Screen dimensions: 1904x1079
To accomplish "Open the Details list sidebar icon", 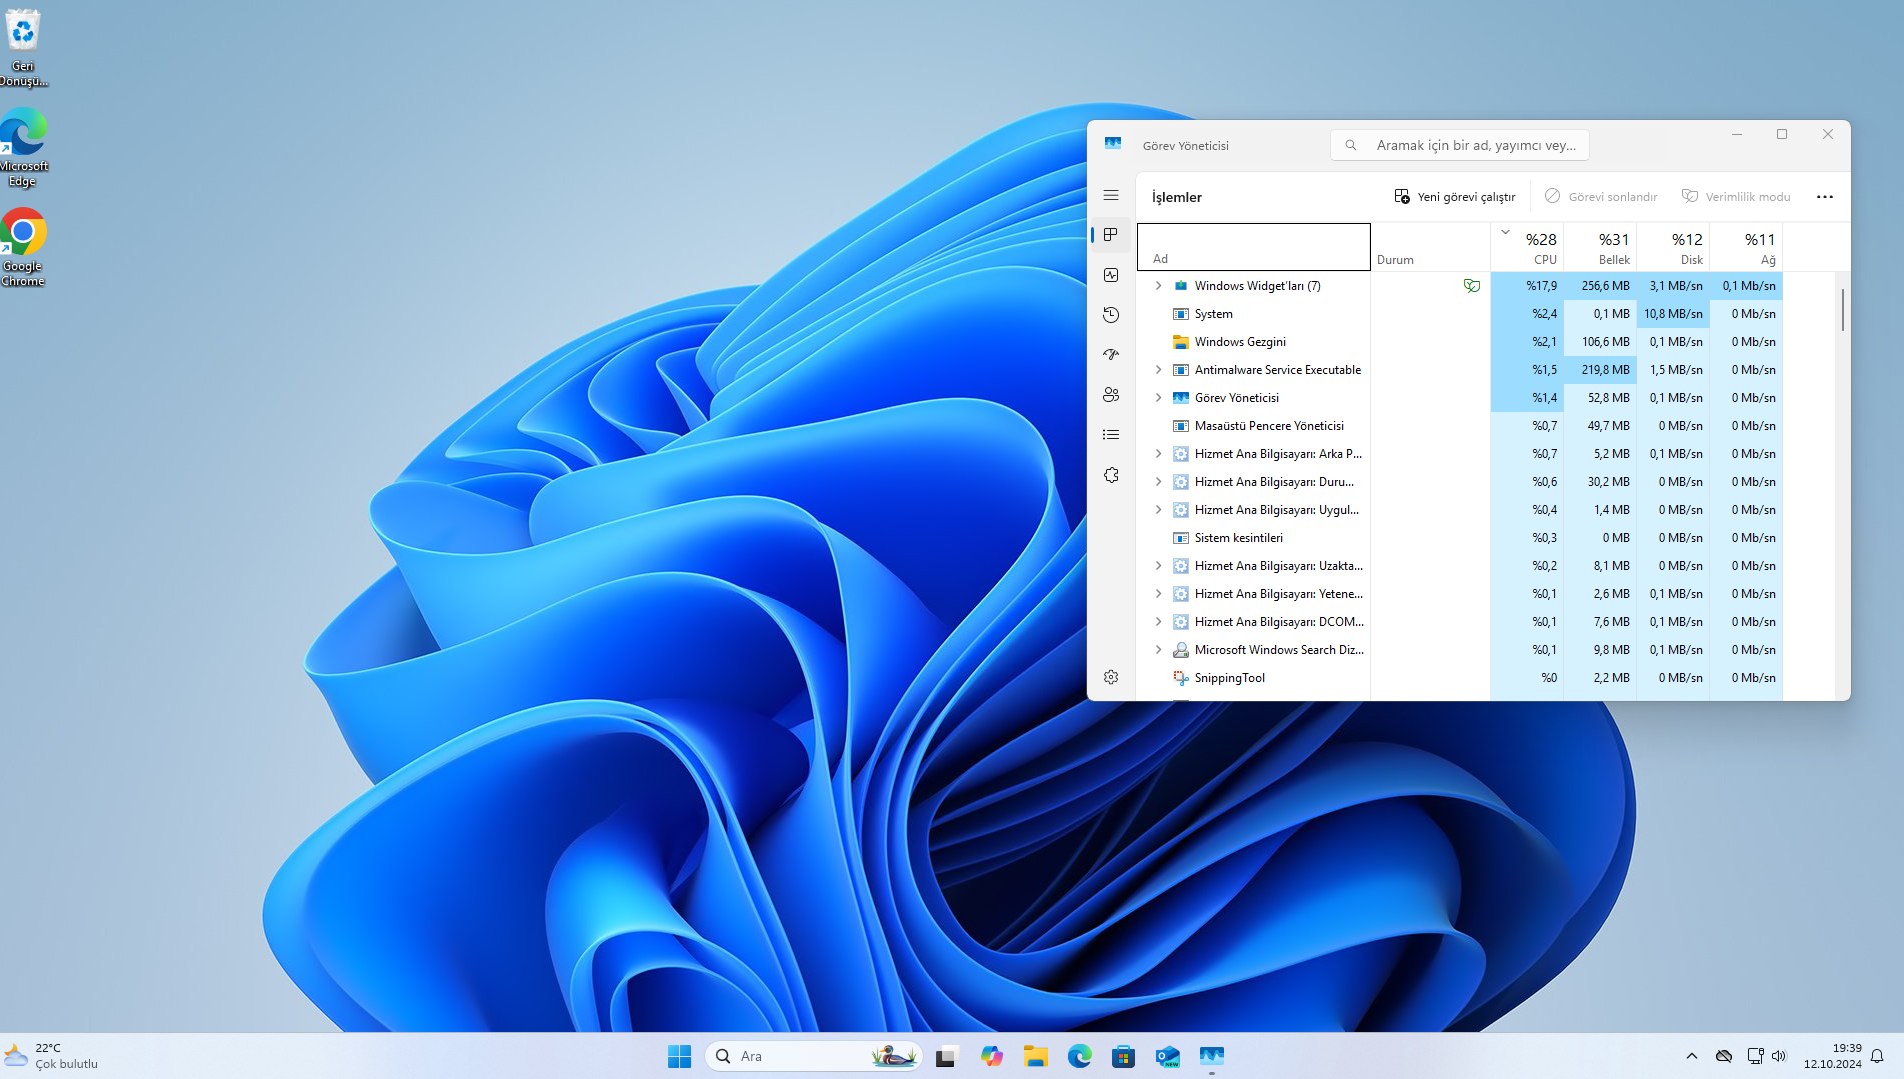I will tap(1111, 435).
